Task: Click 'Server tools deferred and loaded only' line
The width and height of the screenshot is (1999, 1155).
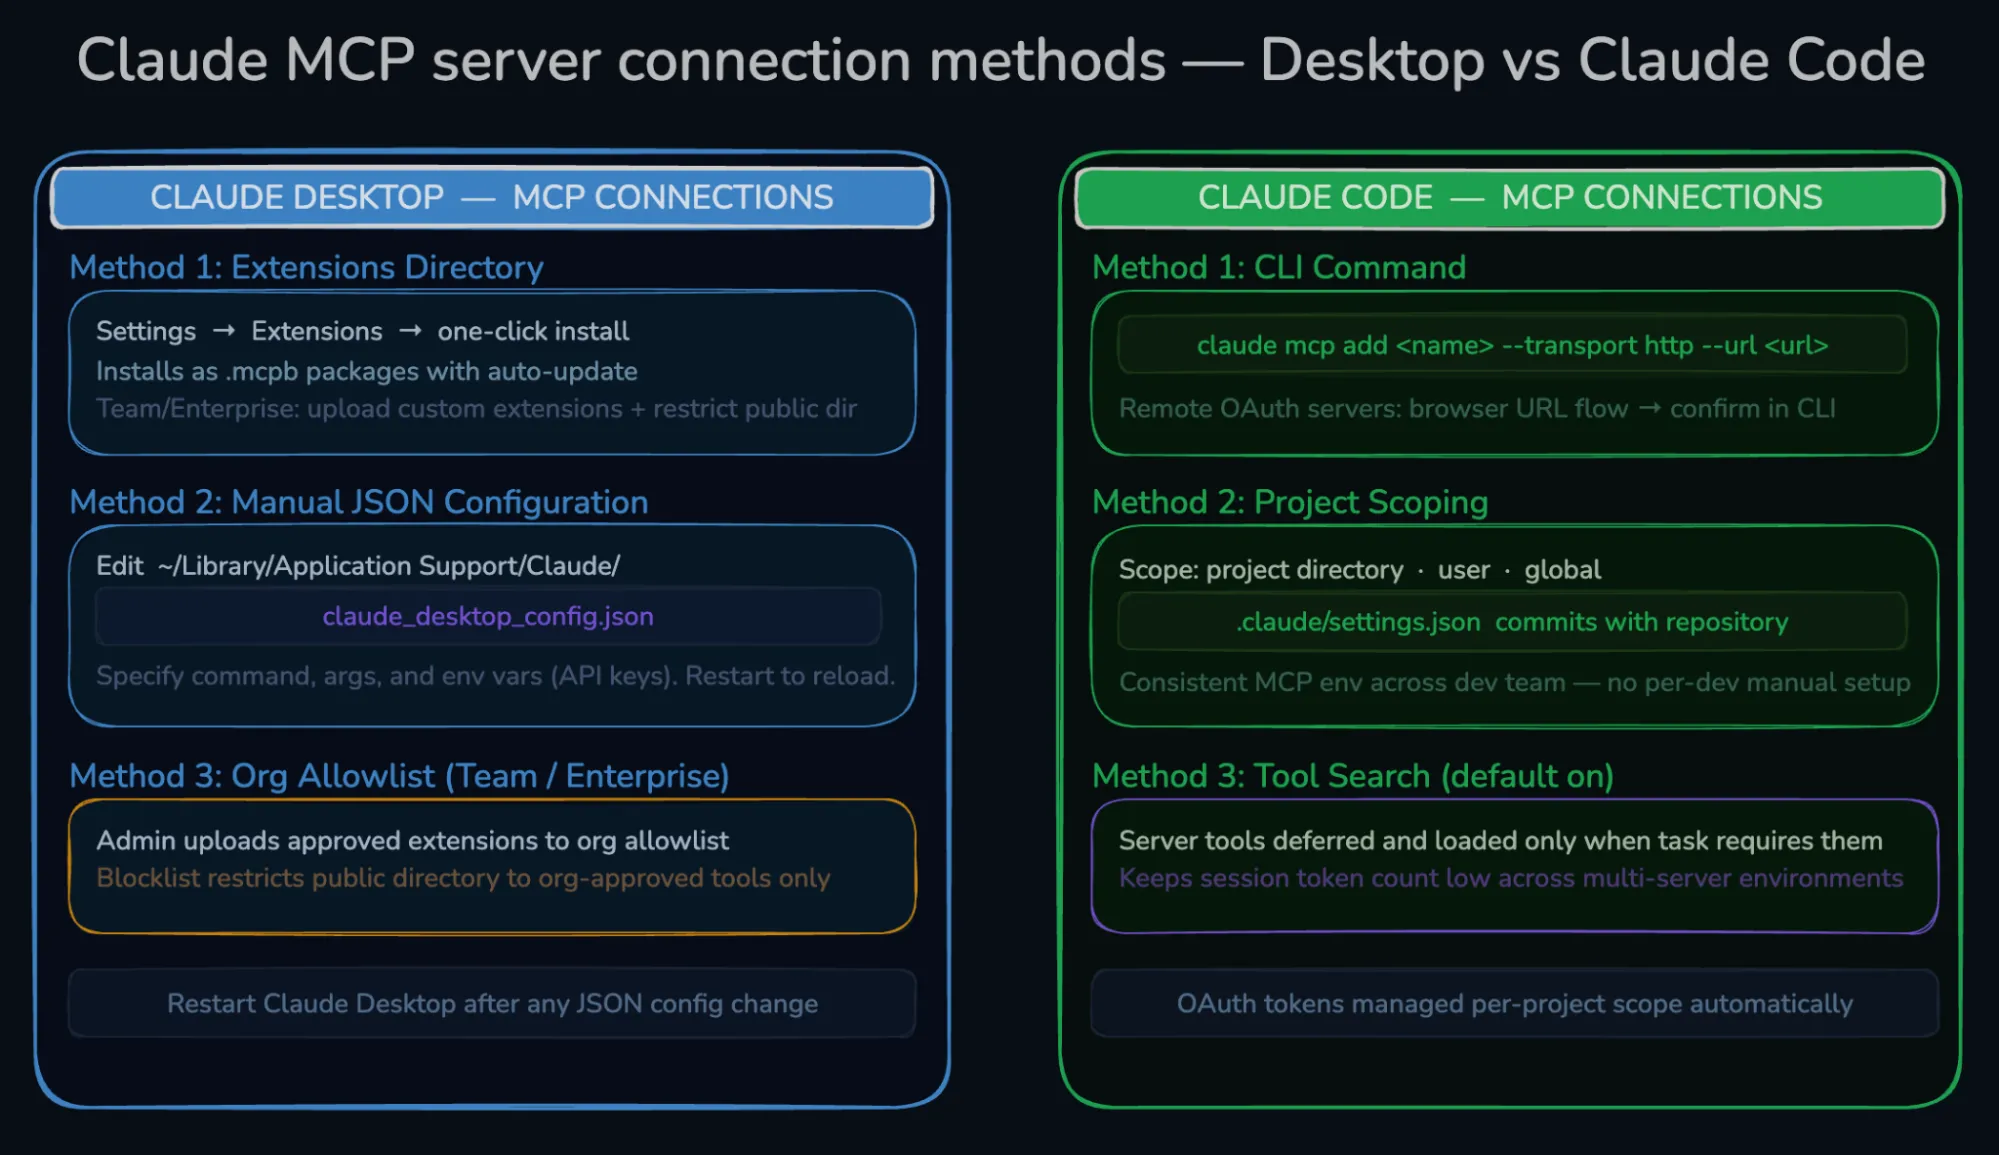Action: (1501, 840)
